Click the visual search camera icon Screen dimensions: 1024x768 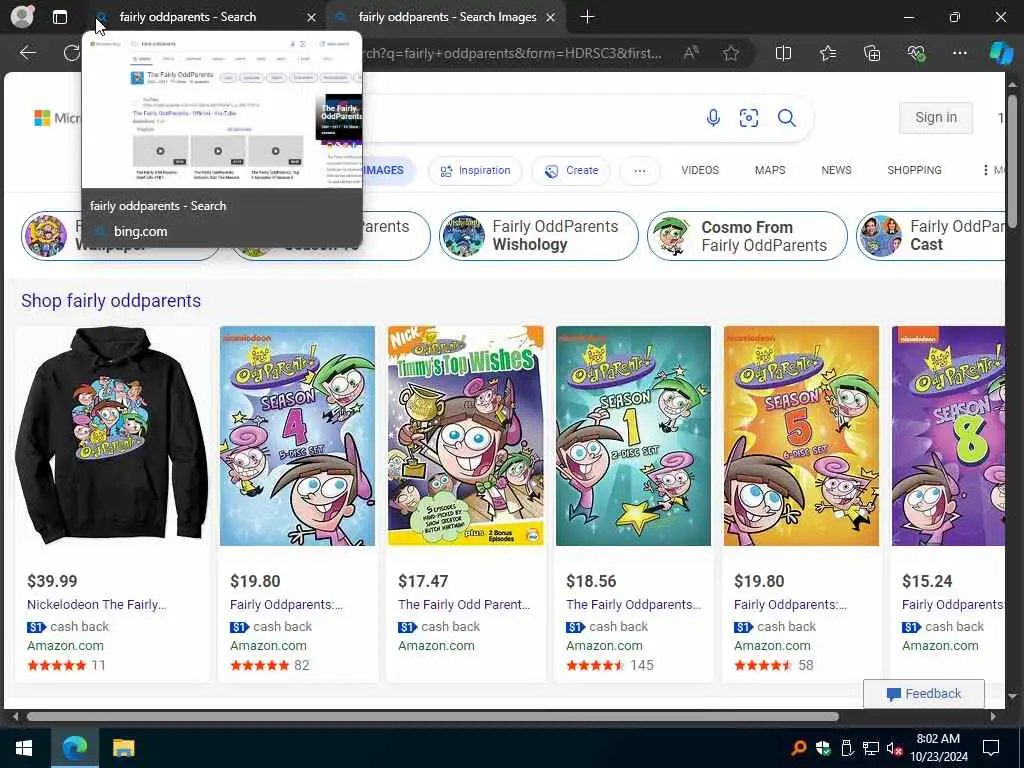(x=748, y=118)
